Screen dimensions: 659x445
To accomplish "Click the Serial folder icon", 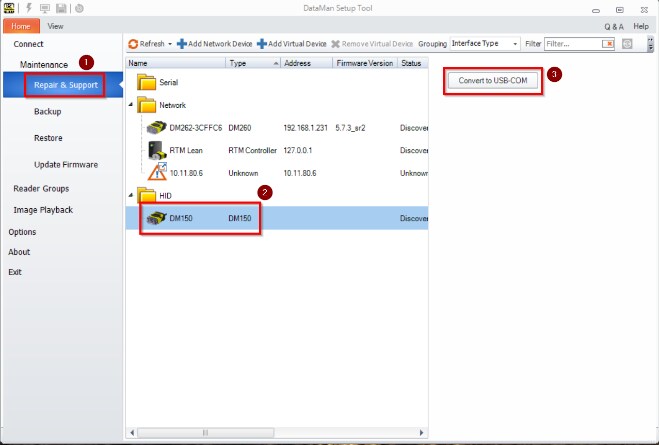I will pyautogui.click(x=146, y=83).
